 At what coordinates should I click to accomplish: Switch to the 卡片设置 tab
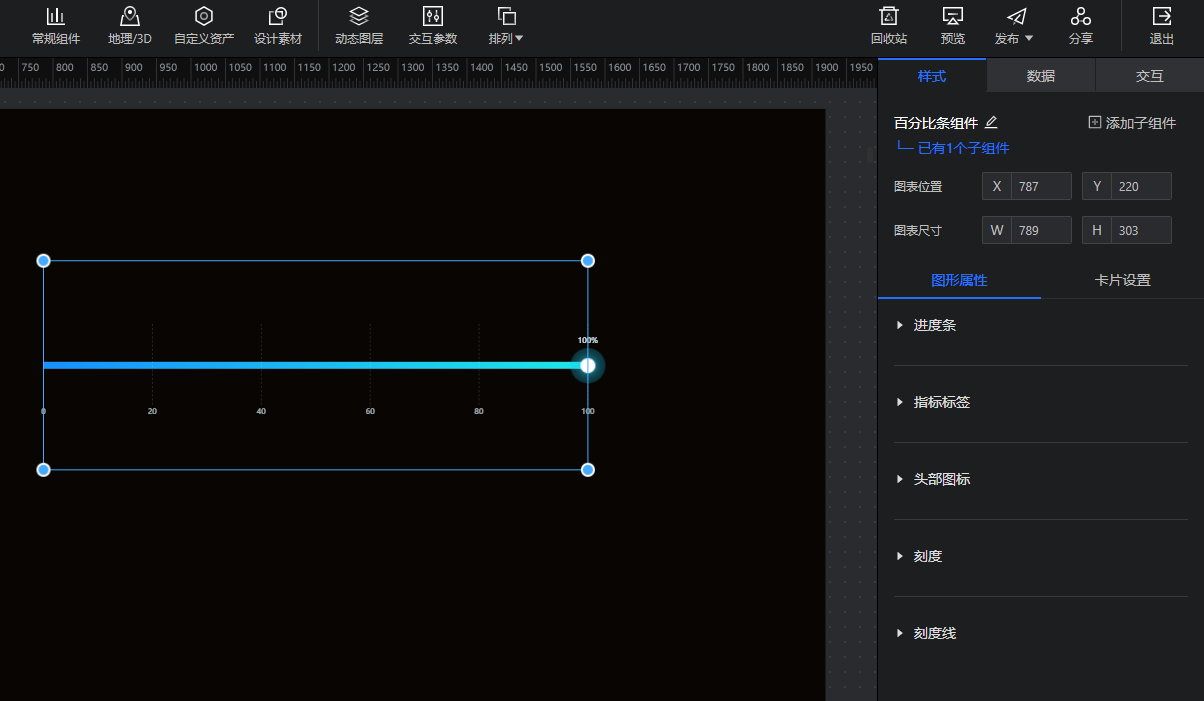(1122, 280)
